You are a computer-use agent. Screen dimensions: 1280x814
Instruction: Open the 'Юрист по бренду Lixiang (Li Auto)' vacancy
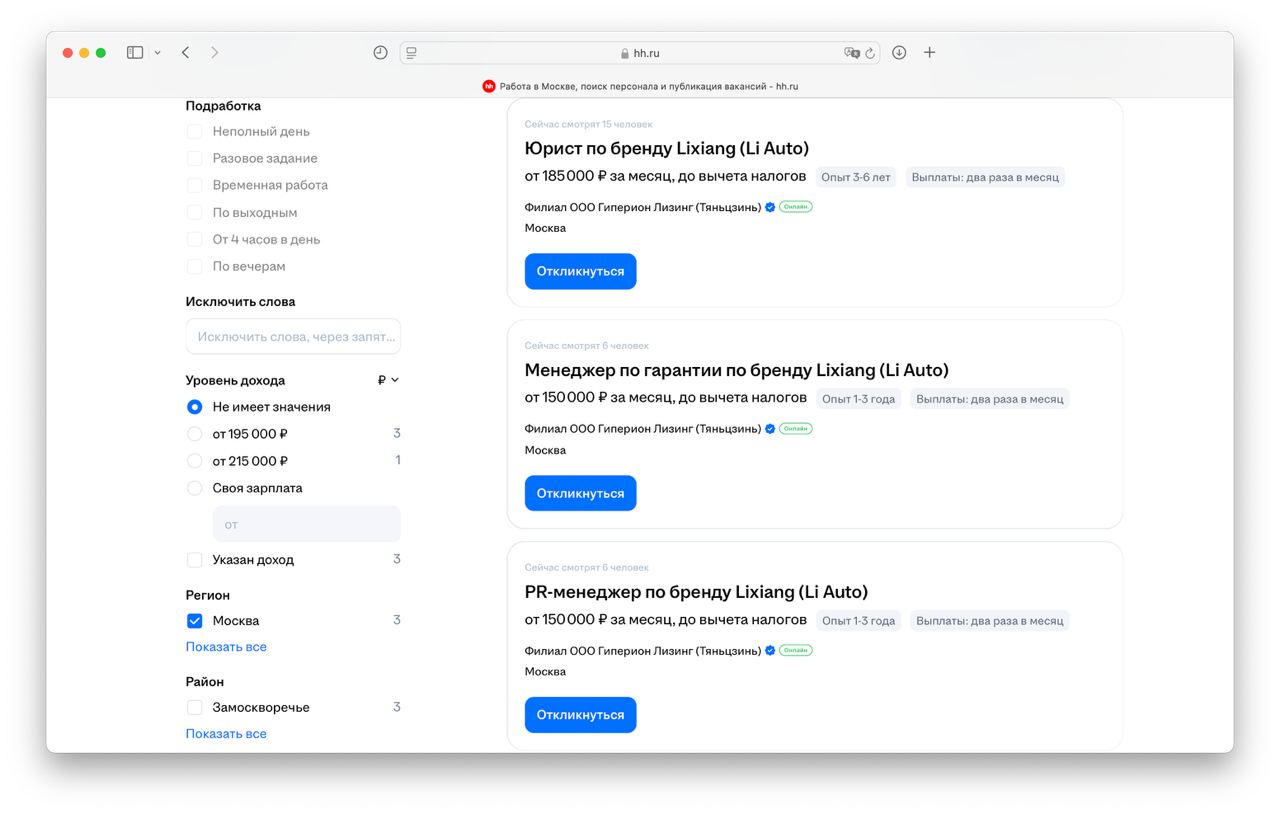[x=666, y=148]
